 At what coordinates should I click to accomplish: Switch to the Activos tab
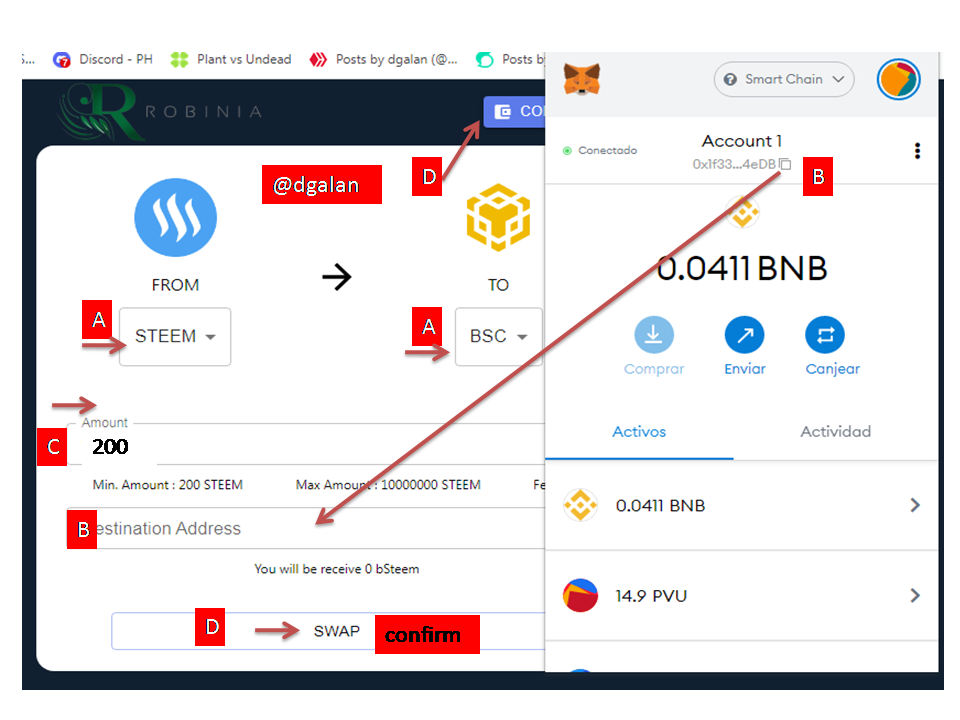[639, 432]
